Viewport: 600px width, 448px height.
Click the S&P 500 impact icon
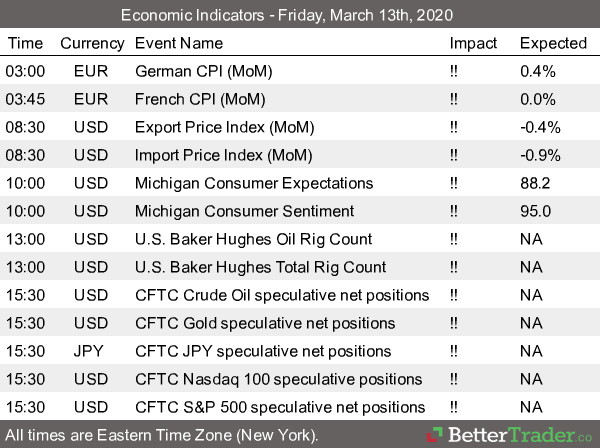455,407
